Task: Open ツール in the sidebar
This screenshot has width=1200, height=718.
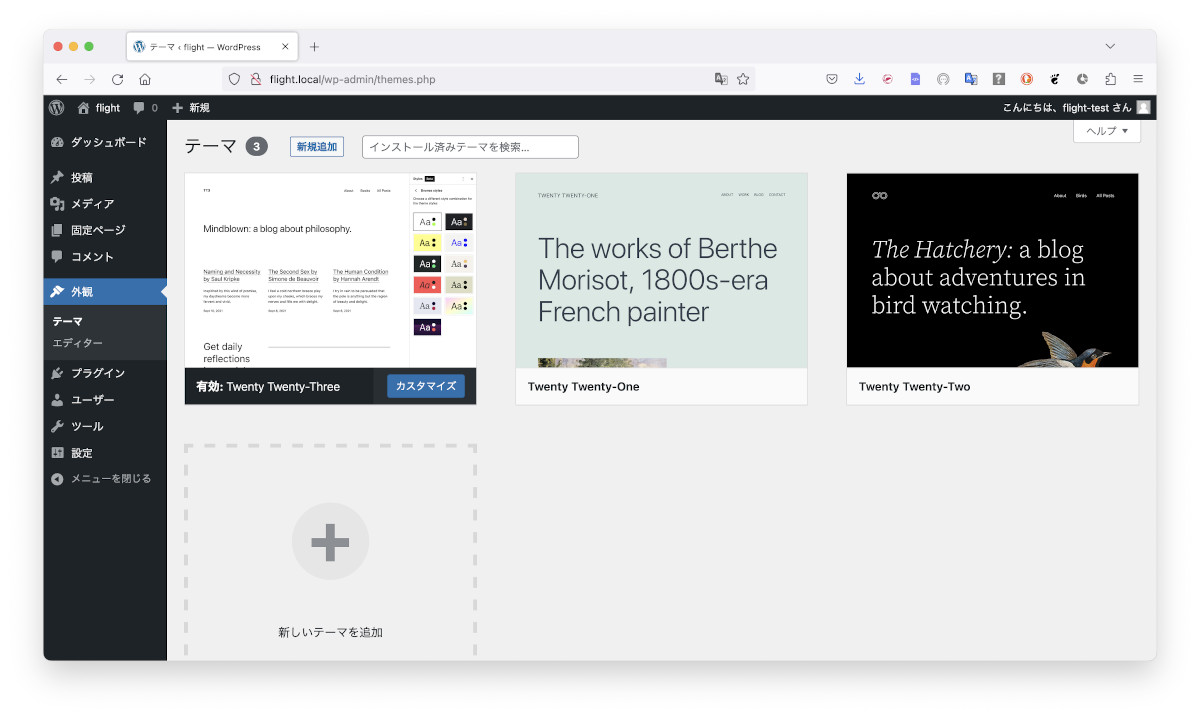Action: coord(105,426)
